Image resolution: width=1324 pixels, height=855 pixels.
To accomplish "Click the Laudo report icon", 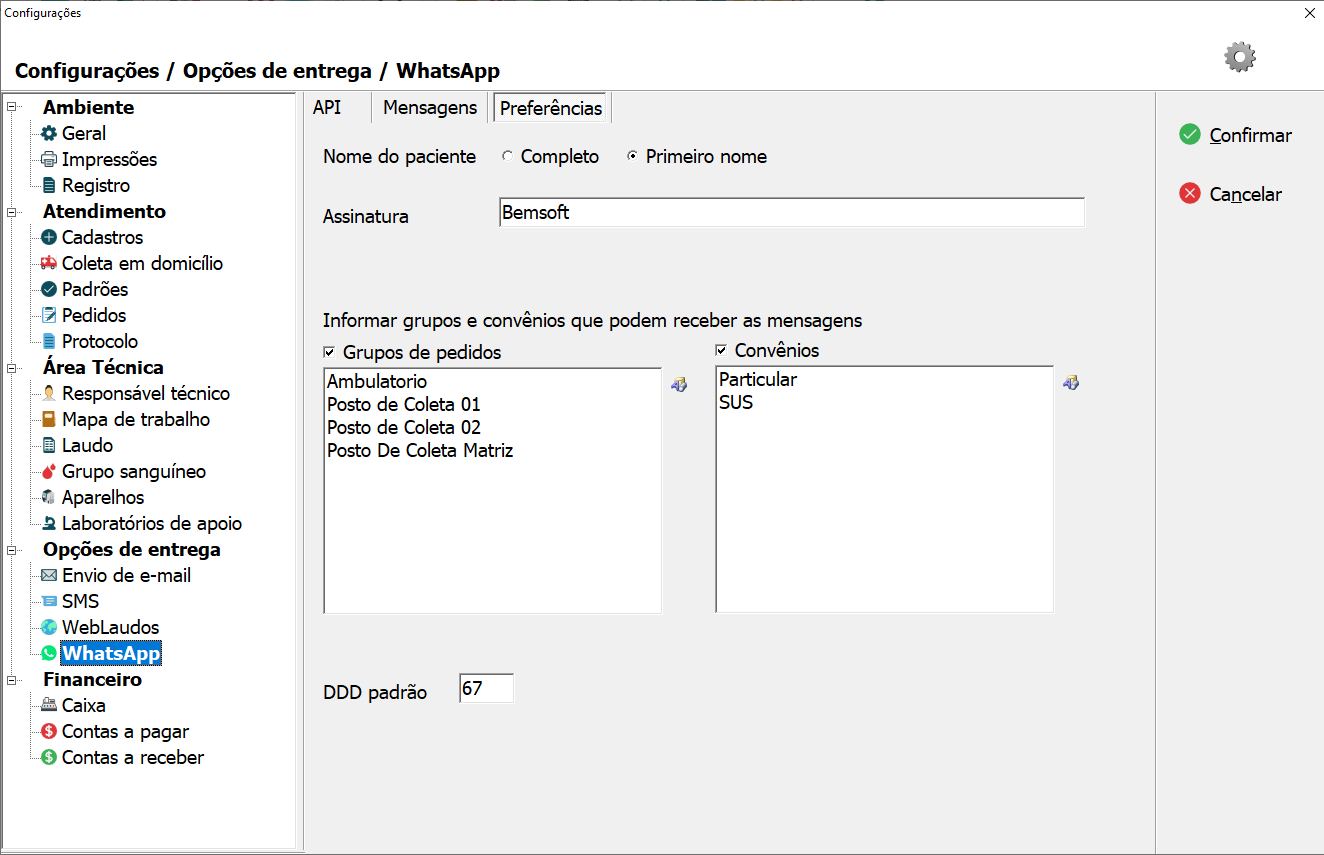I will pos(49,445).
